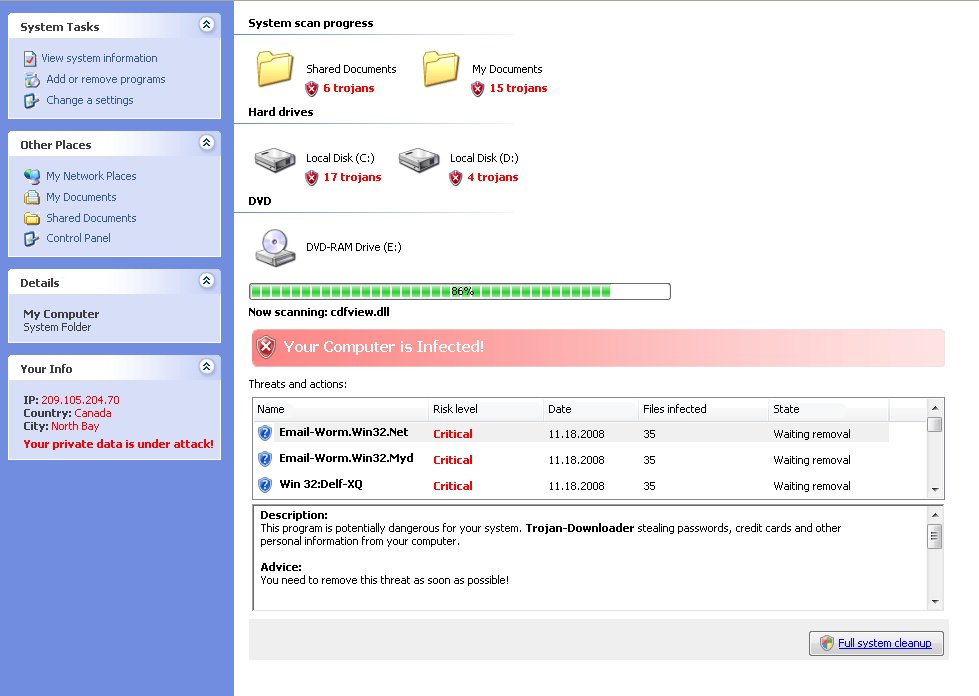Open the Shared Documents large folder icon
The width and height of the screenshot is (979, 696).
(x=275, y=69)
